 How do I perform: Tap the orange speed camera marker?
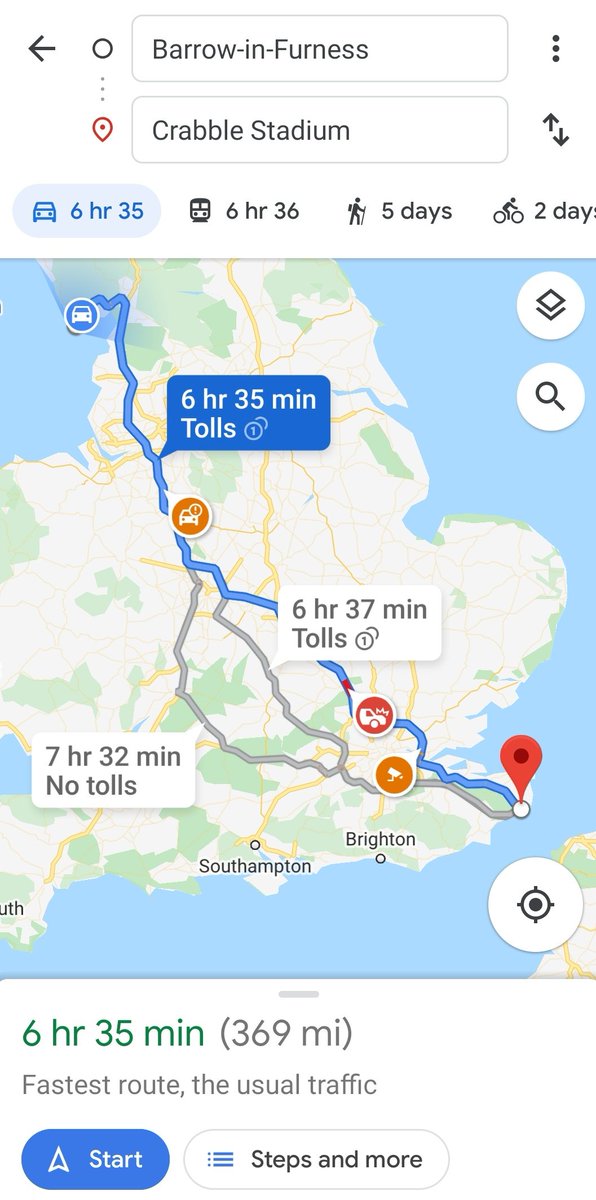point(394,775)
